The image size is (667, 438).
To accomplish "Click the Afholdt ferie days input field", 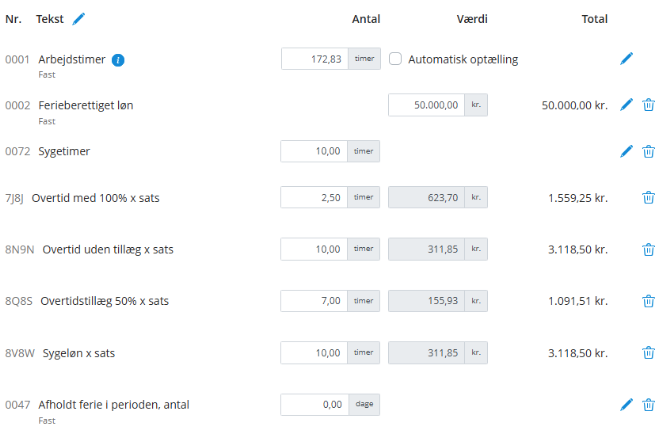I will 315,404.
